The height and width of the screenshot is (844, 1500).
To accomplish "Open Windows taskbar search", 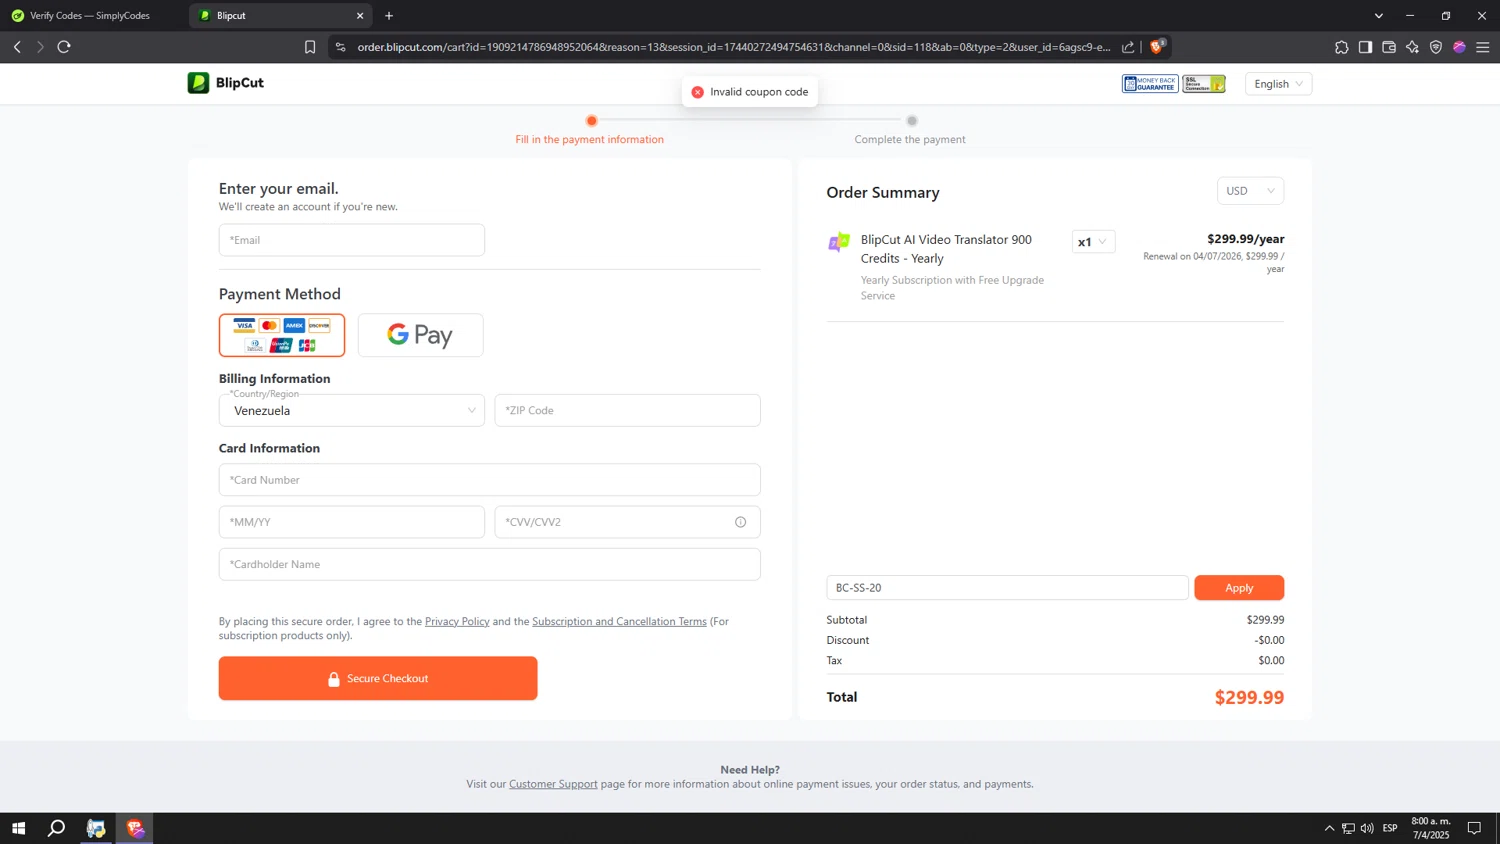I will click(57, 828).
